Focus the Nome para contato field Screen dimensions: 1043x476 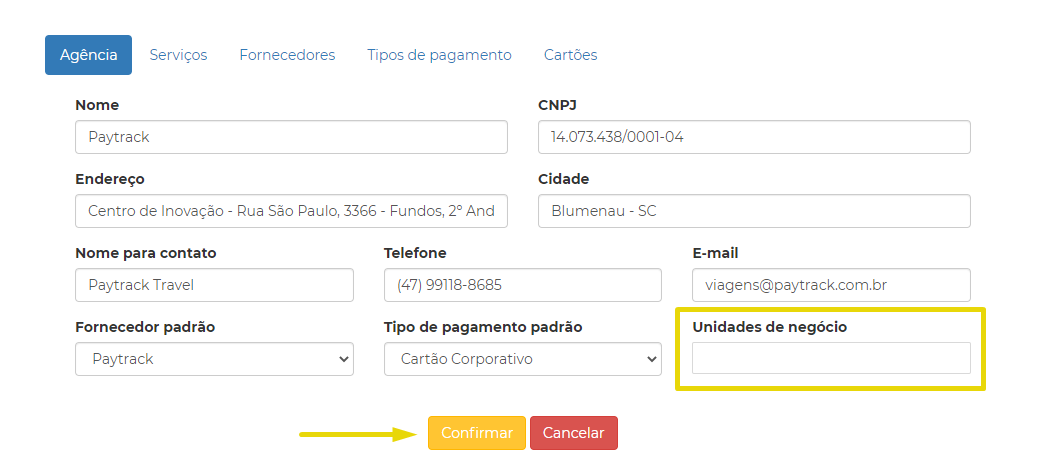pos(214,285)
